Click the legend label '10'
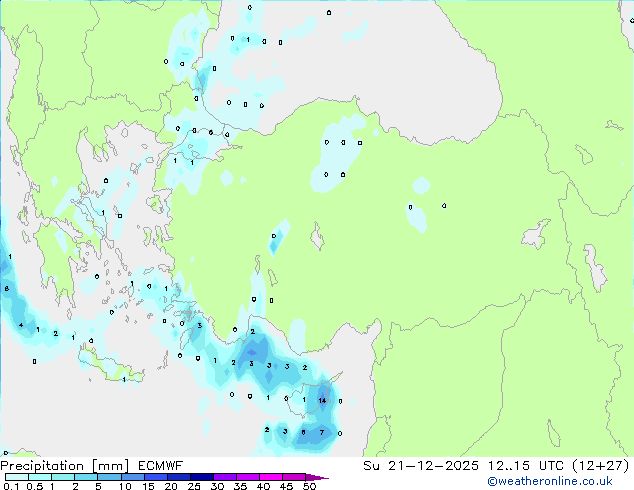The width and height of the screenshot is (634, 490). pos(125,486)
